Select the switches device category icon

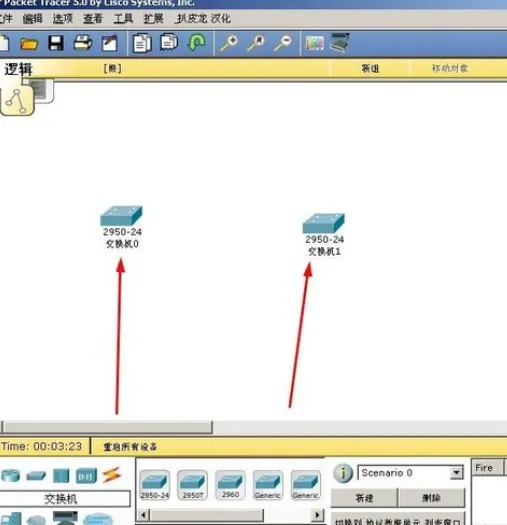point(36,475)
